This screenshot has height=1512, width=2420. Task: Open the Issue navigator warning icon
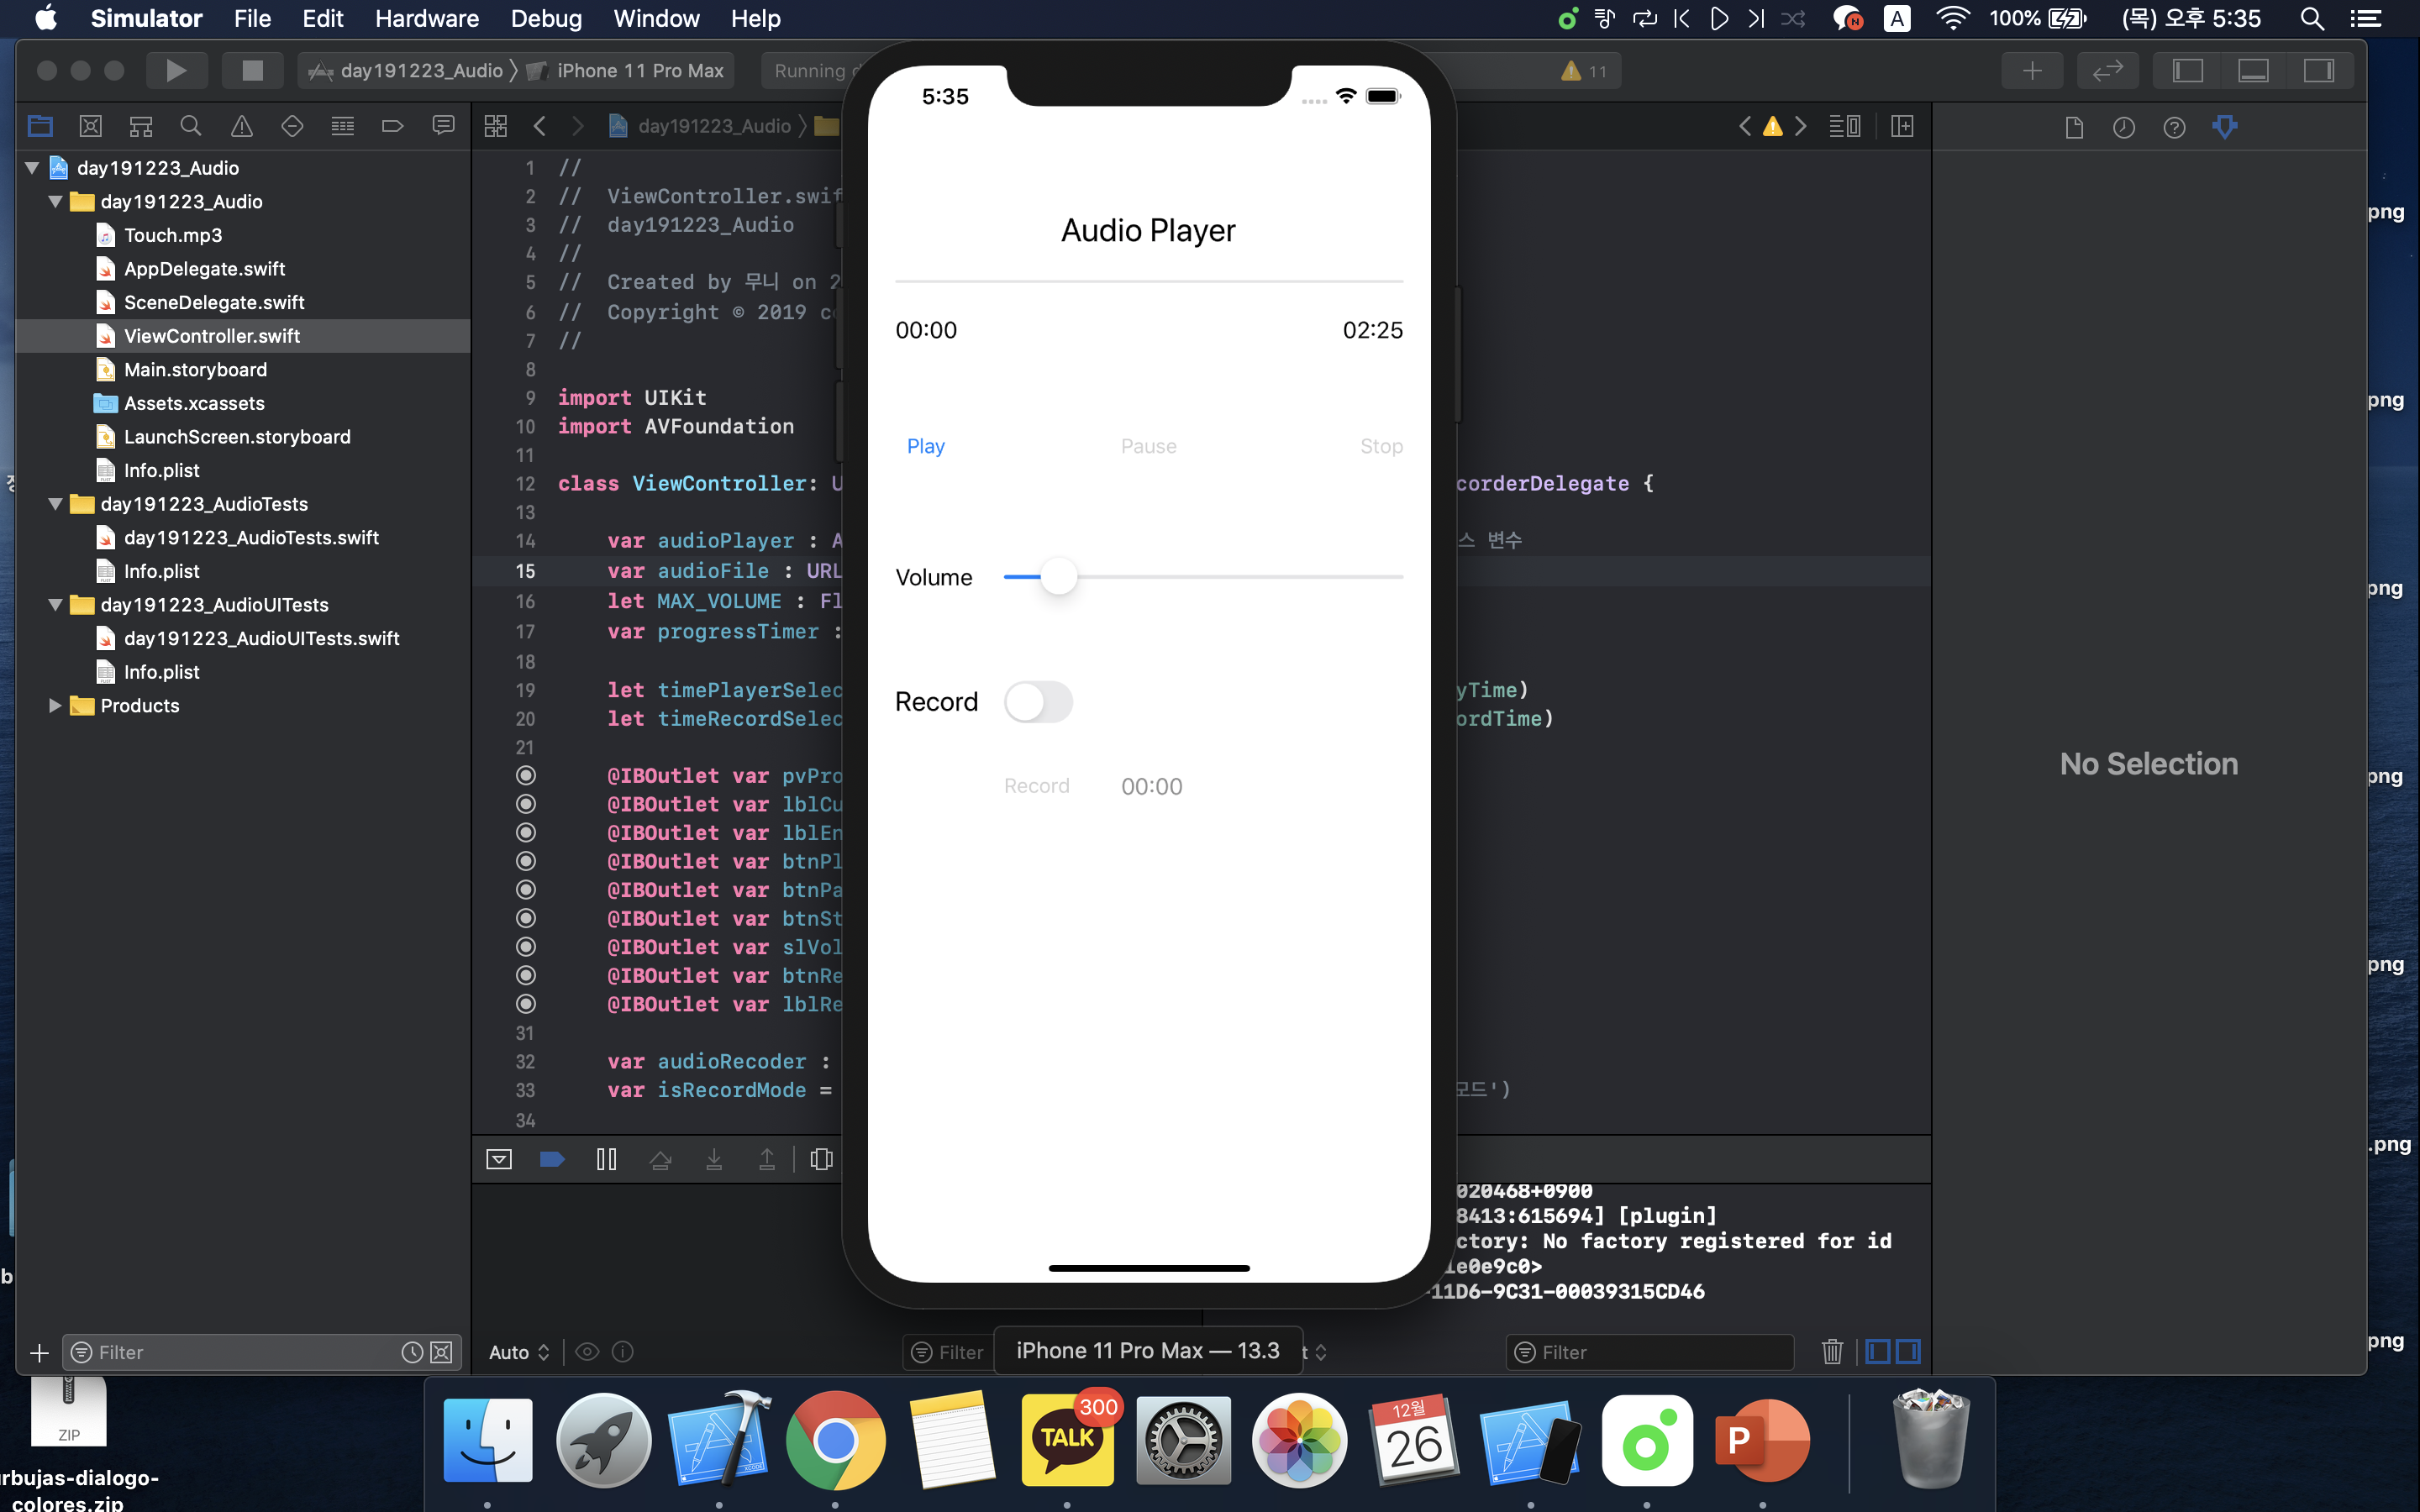click(x=241, y=126)
